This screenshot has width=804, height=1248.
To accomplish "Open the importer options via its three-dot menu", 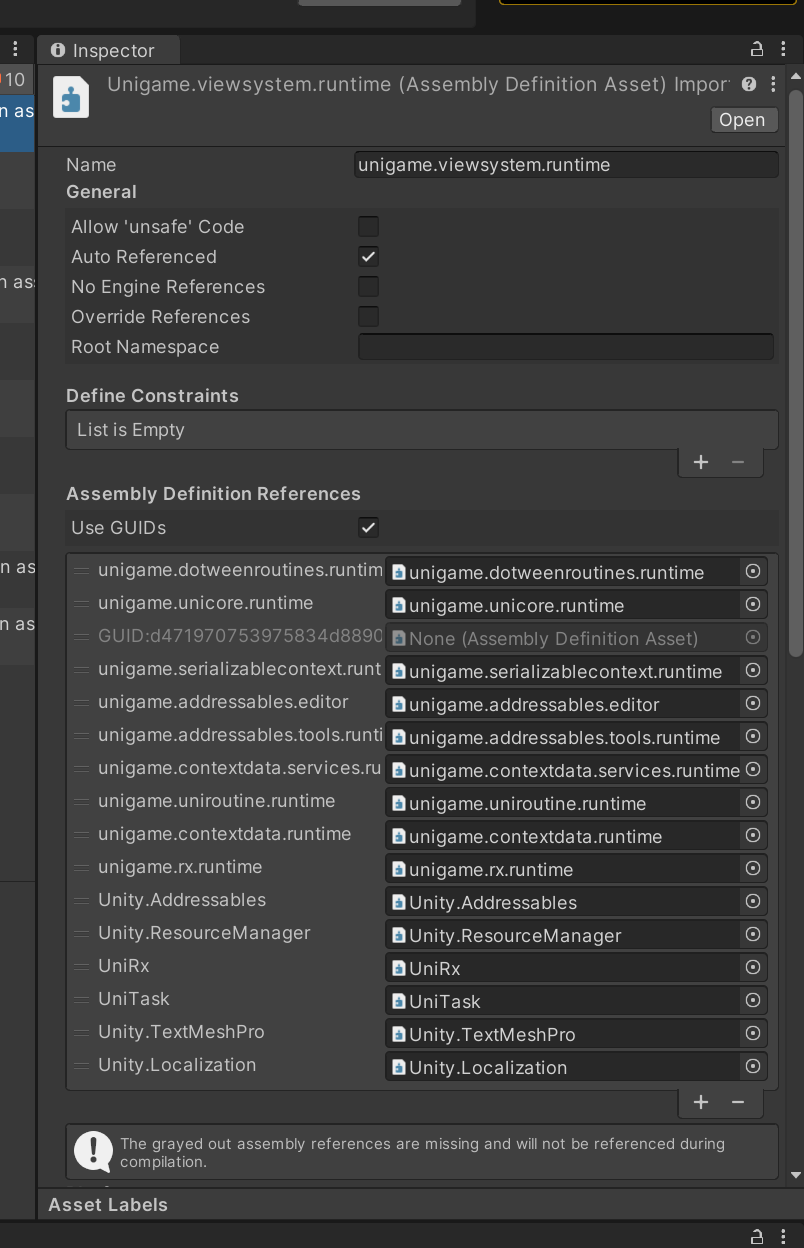I will [x=772, y=85].
